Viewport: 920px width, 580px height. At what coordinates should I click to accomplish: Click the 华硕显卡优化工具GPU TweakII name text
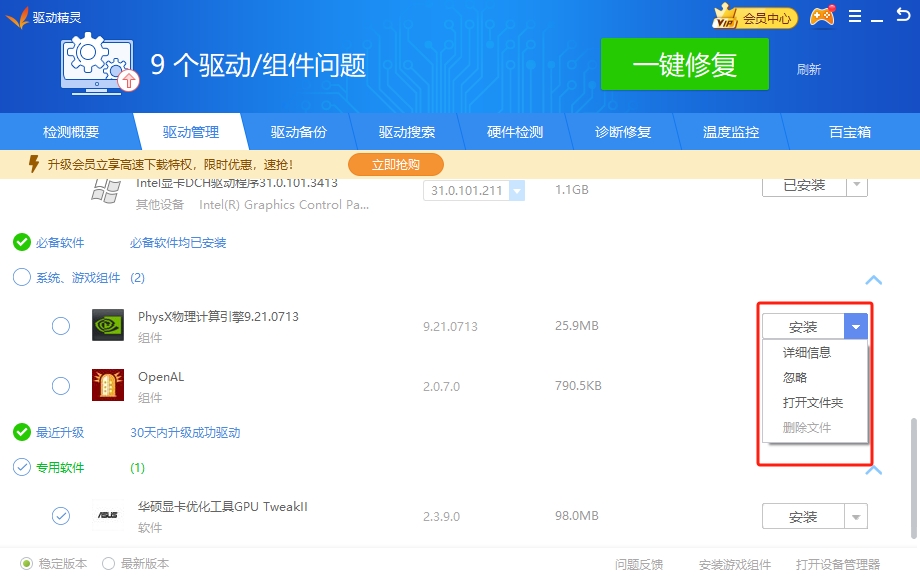point(223,507)
